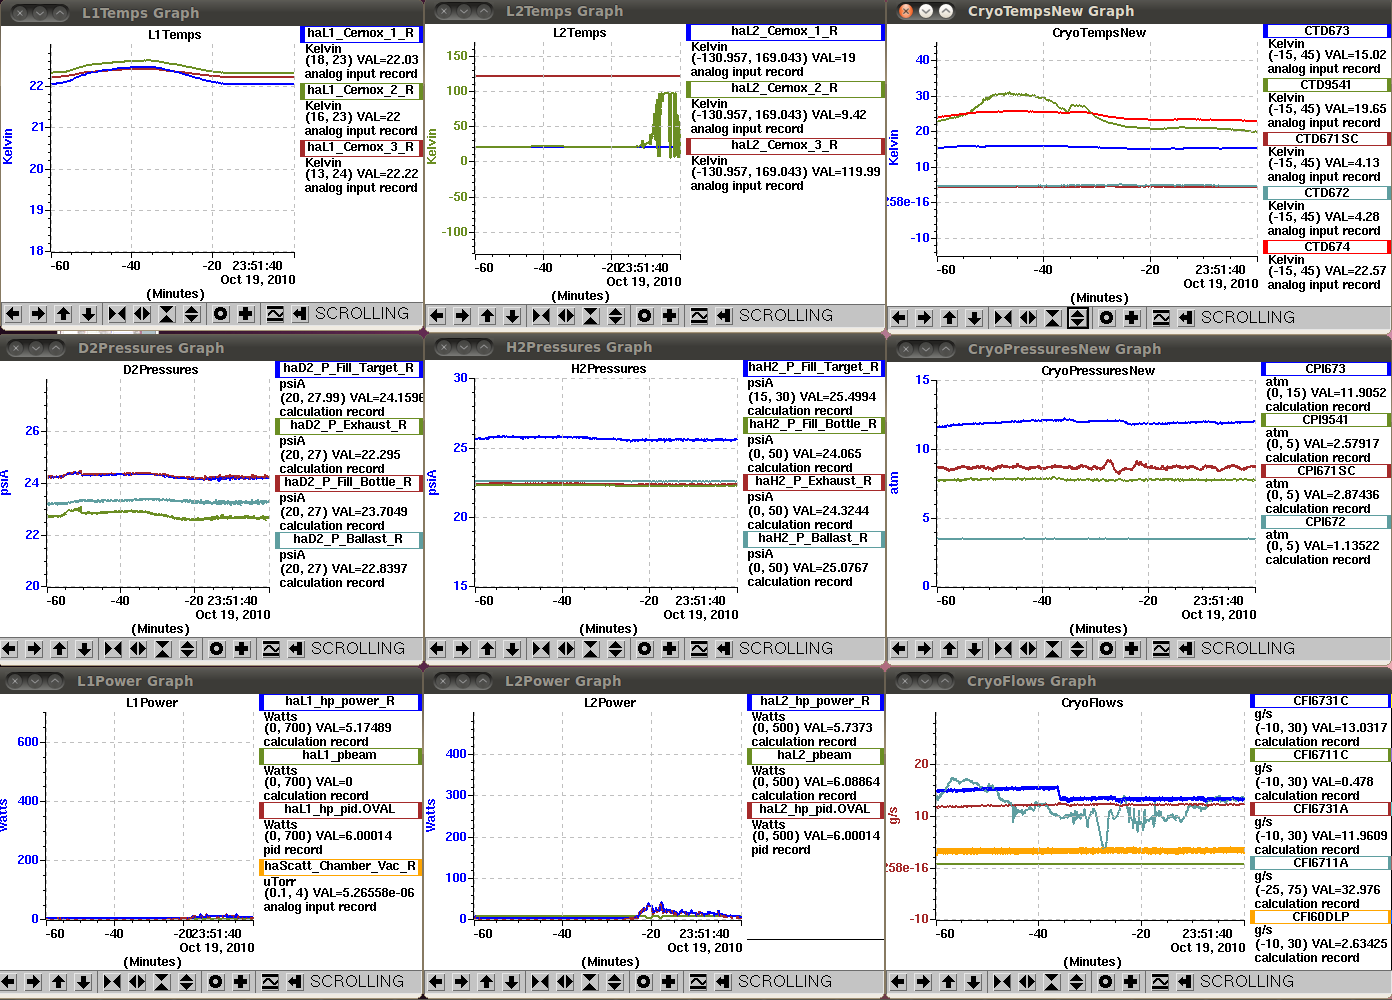Select the CPI9541 legend entry in CryoPressuresNew
The height and width of the screenshot is (1000, 1392).
[x=1326, y=420]
